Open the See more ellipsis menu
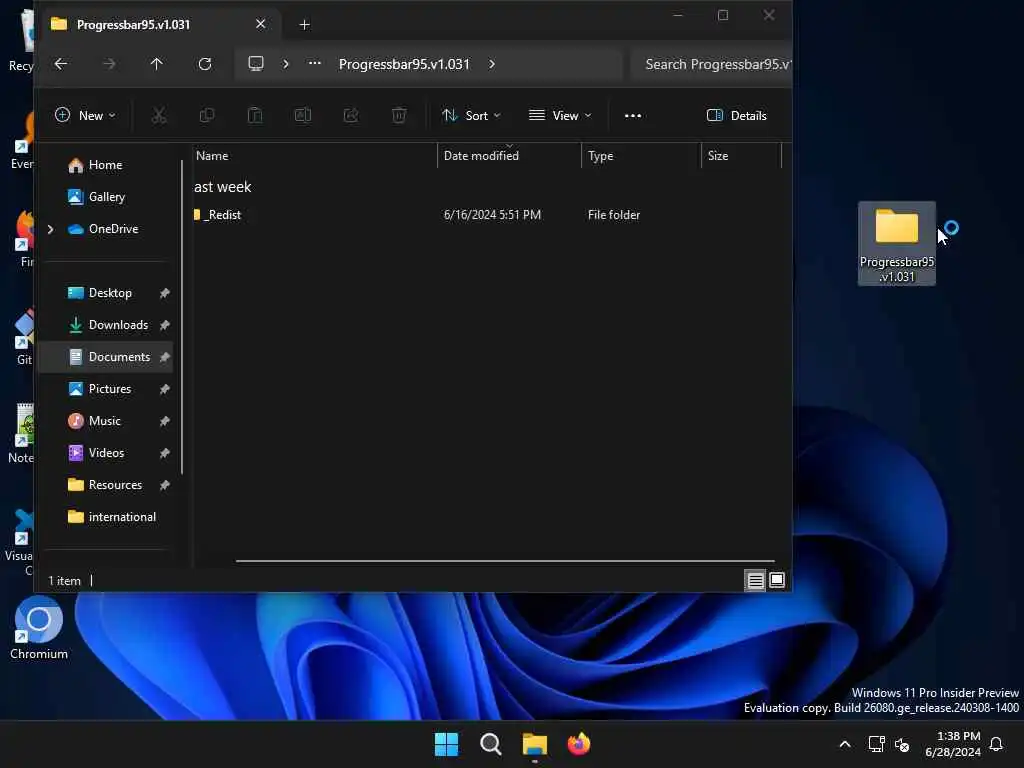Image resolution: width=1024 pixels, height=768 pixels. [633, 116]
